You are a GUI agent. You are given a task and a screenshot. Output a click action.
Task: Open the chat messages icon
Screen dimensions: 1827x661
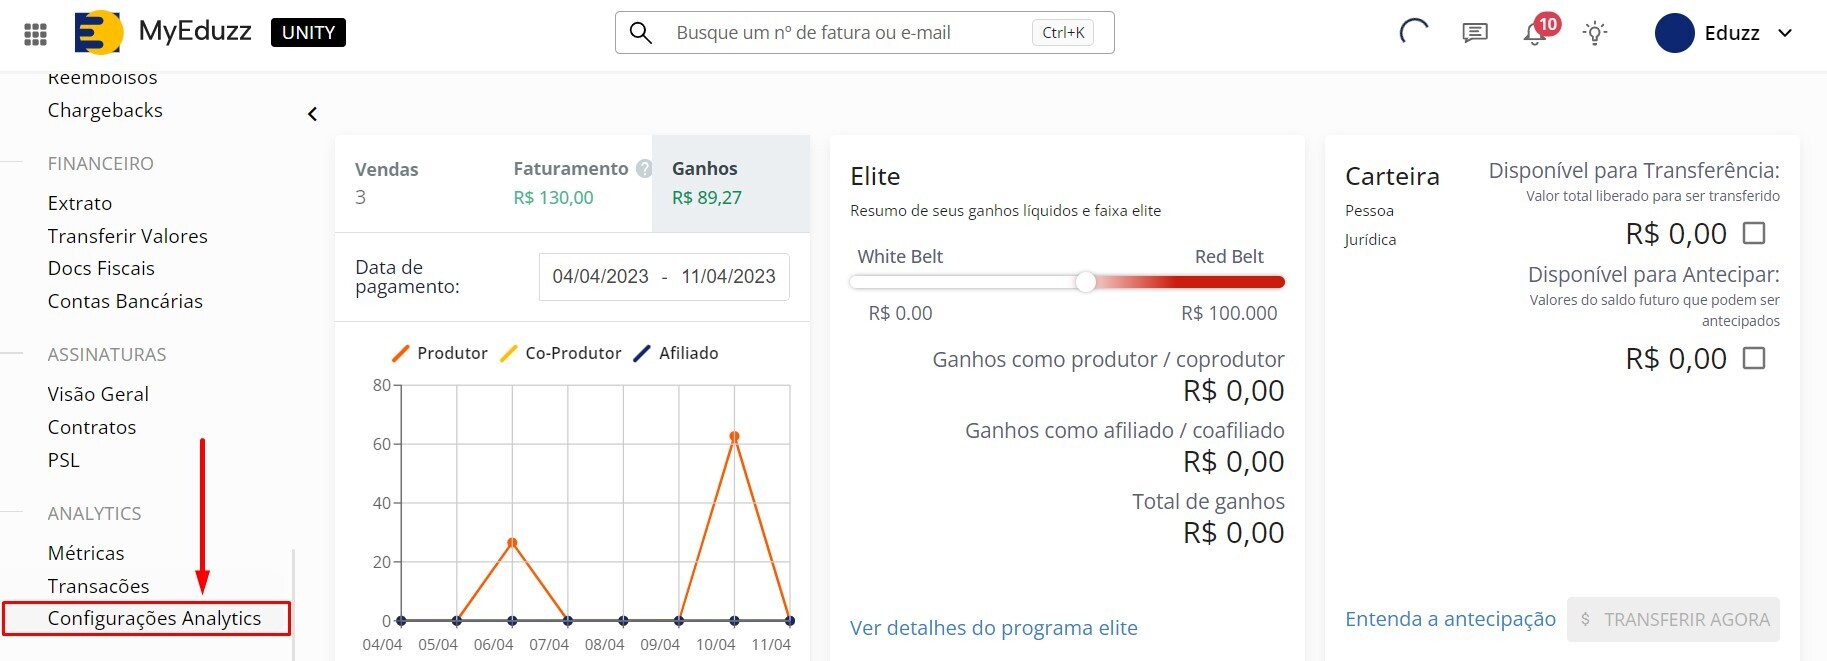pos(1474,33)
